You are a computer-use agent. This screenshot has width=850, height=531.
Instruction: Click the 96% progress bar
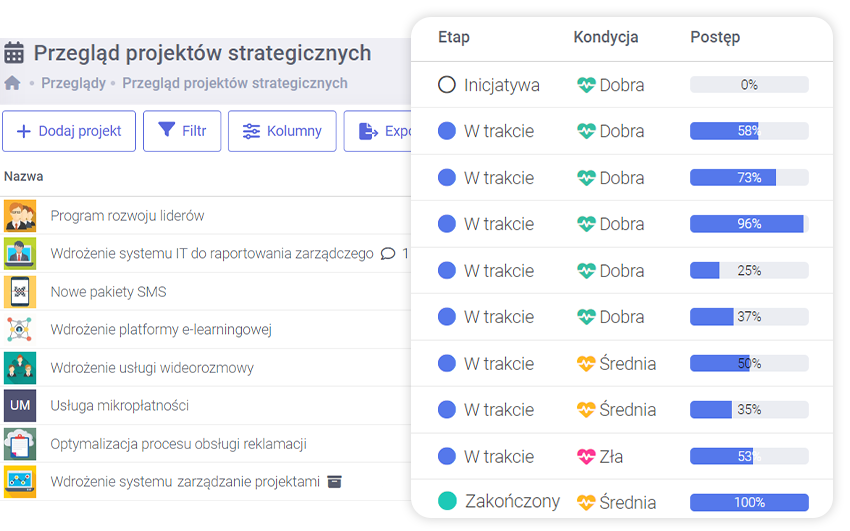749,224
